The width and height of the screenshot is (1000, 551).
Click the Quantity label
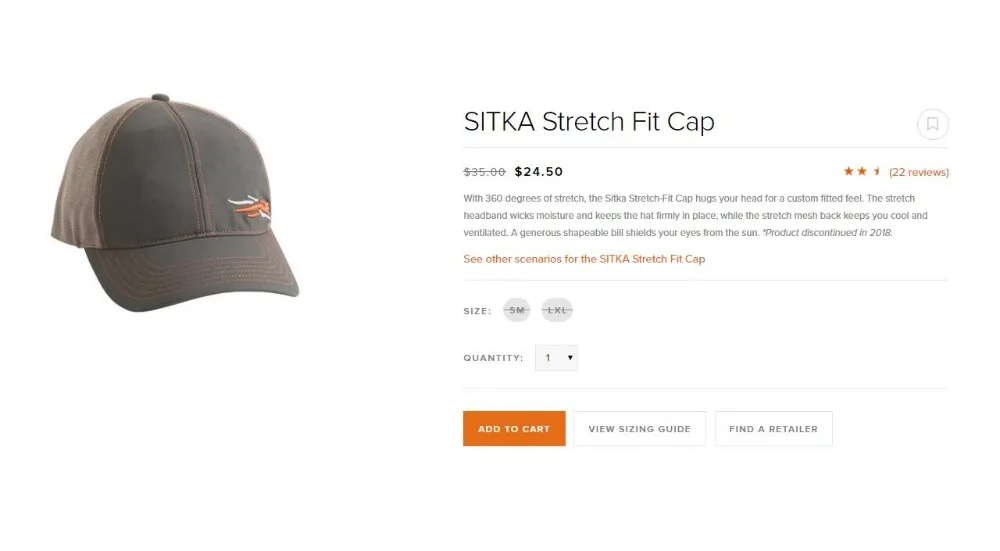(x=493, y=358)
